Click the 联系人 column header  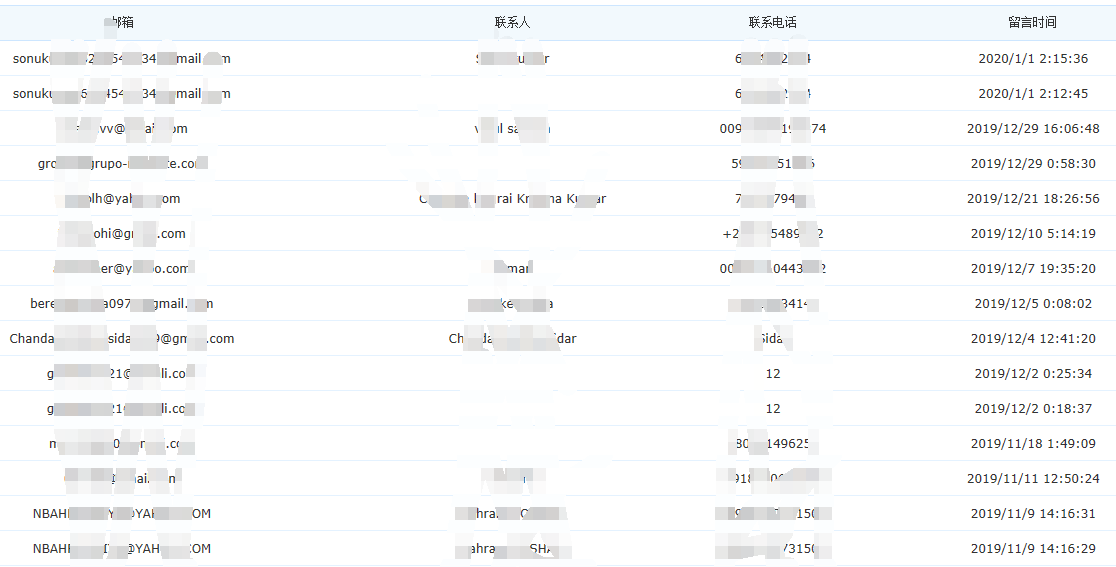coord(512,22)
